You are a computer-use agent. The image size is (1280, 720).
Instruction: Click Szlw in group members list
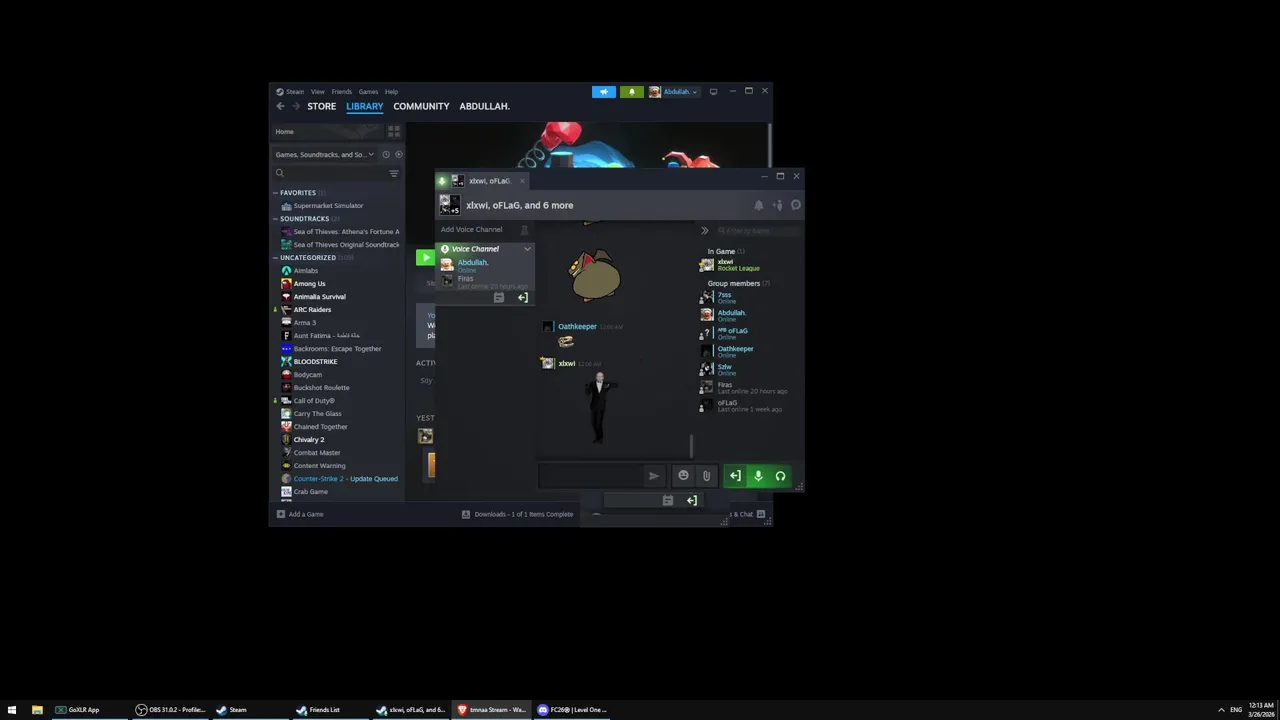726,369
